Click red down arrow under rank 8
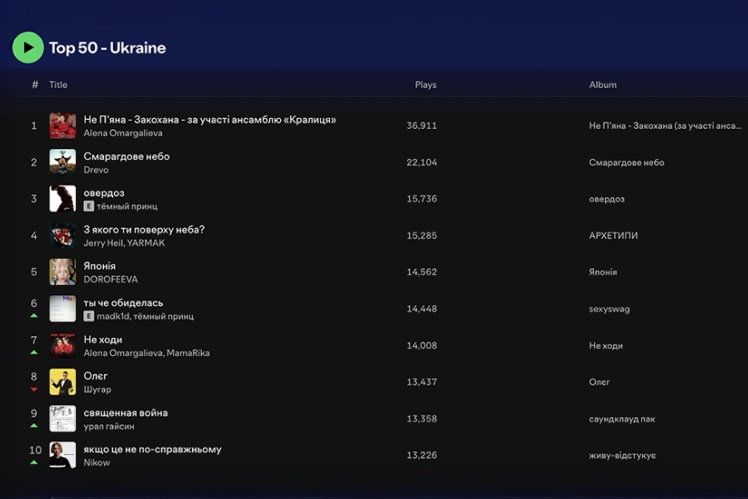 coord(34,389)
